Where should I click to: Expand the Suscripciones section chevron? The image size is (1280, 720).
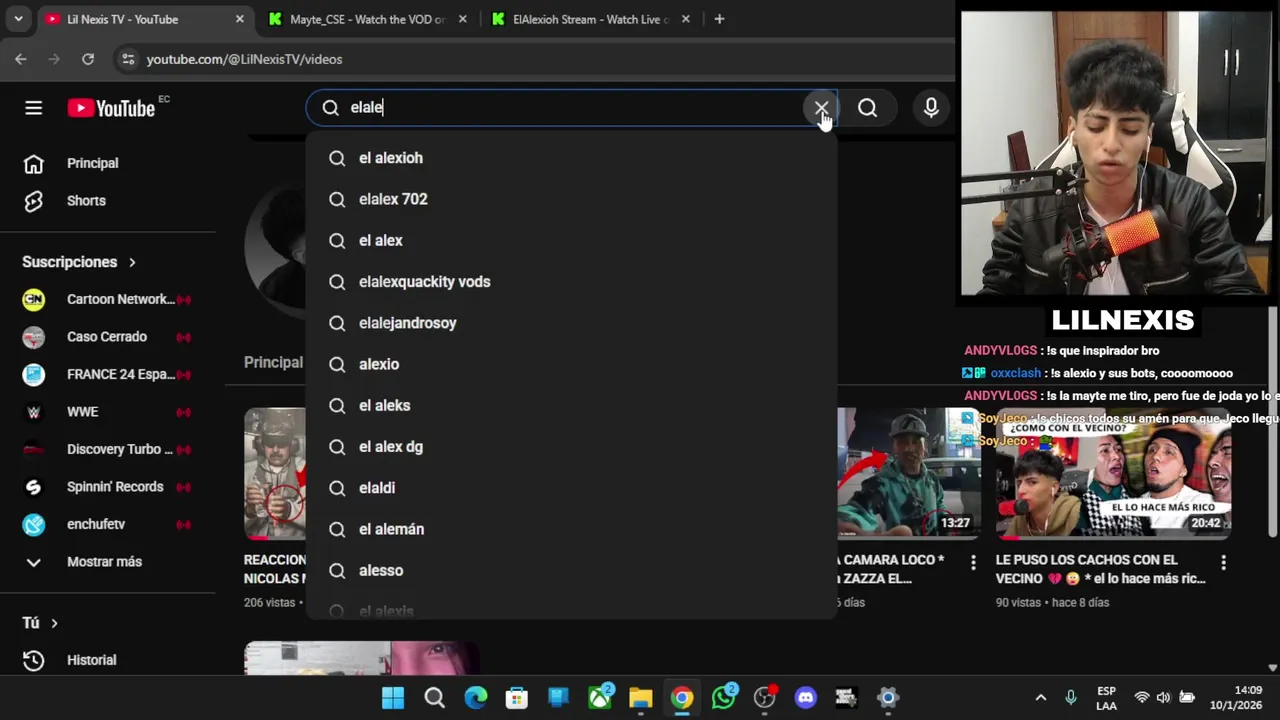[132, 262]
